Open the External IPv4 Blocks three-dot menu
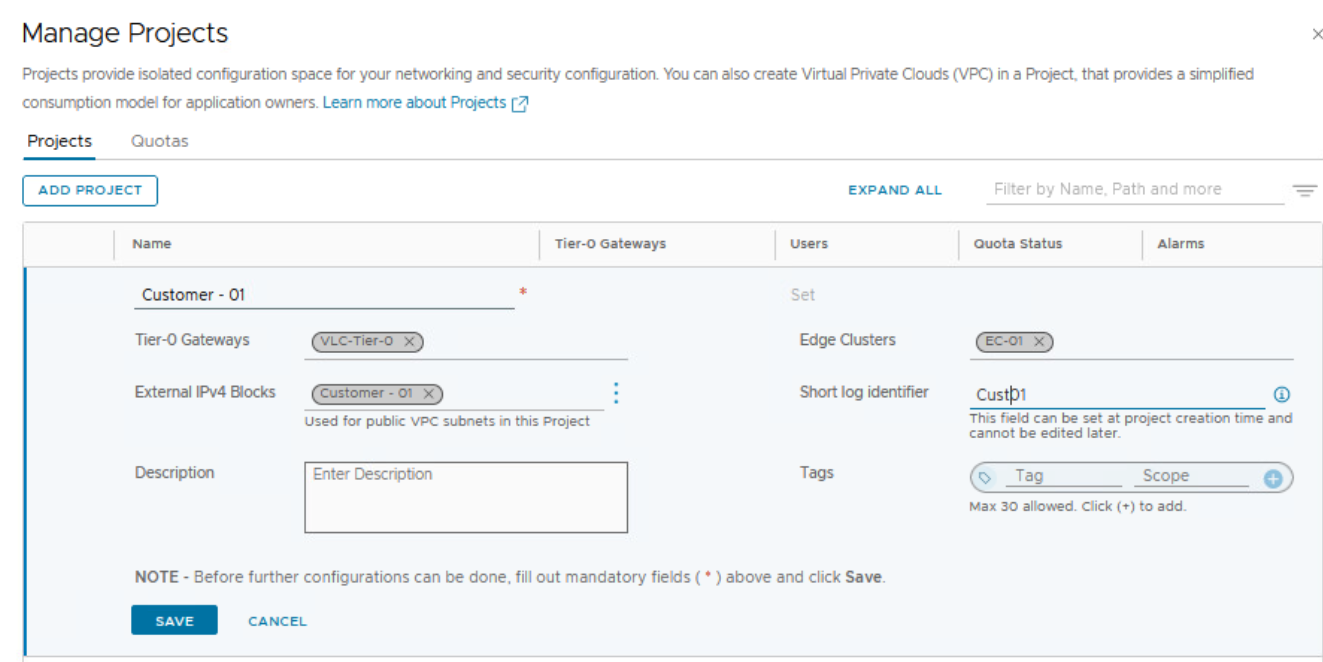 (x=616, y=393)
